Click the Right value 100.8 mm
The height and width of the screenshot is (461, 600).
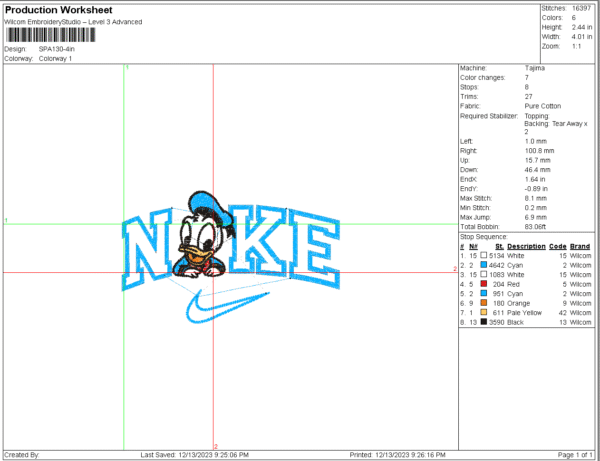[539, 151]
